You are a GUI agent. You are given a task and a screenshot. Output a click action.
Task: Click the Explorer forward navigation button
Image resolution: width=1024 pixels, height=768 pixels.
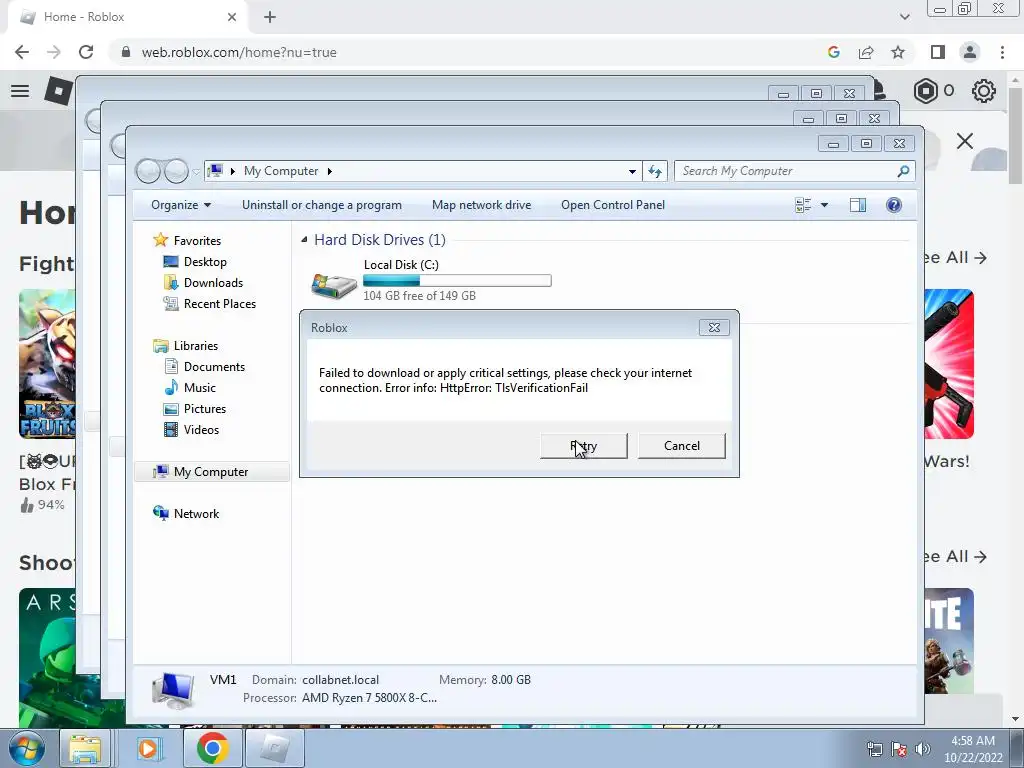point(176,171)
